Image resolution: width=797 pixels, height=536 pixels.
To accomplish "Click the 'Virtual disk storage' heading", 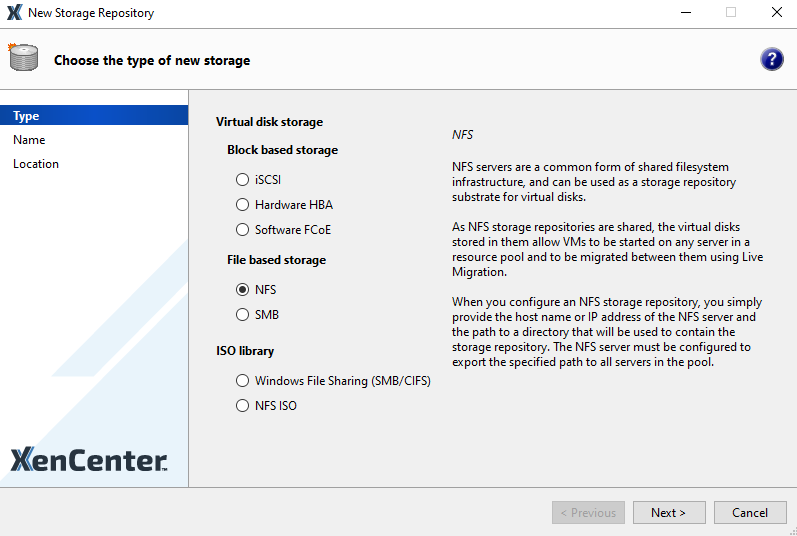I will pos(269,122).
